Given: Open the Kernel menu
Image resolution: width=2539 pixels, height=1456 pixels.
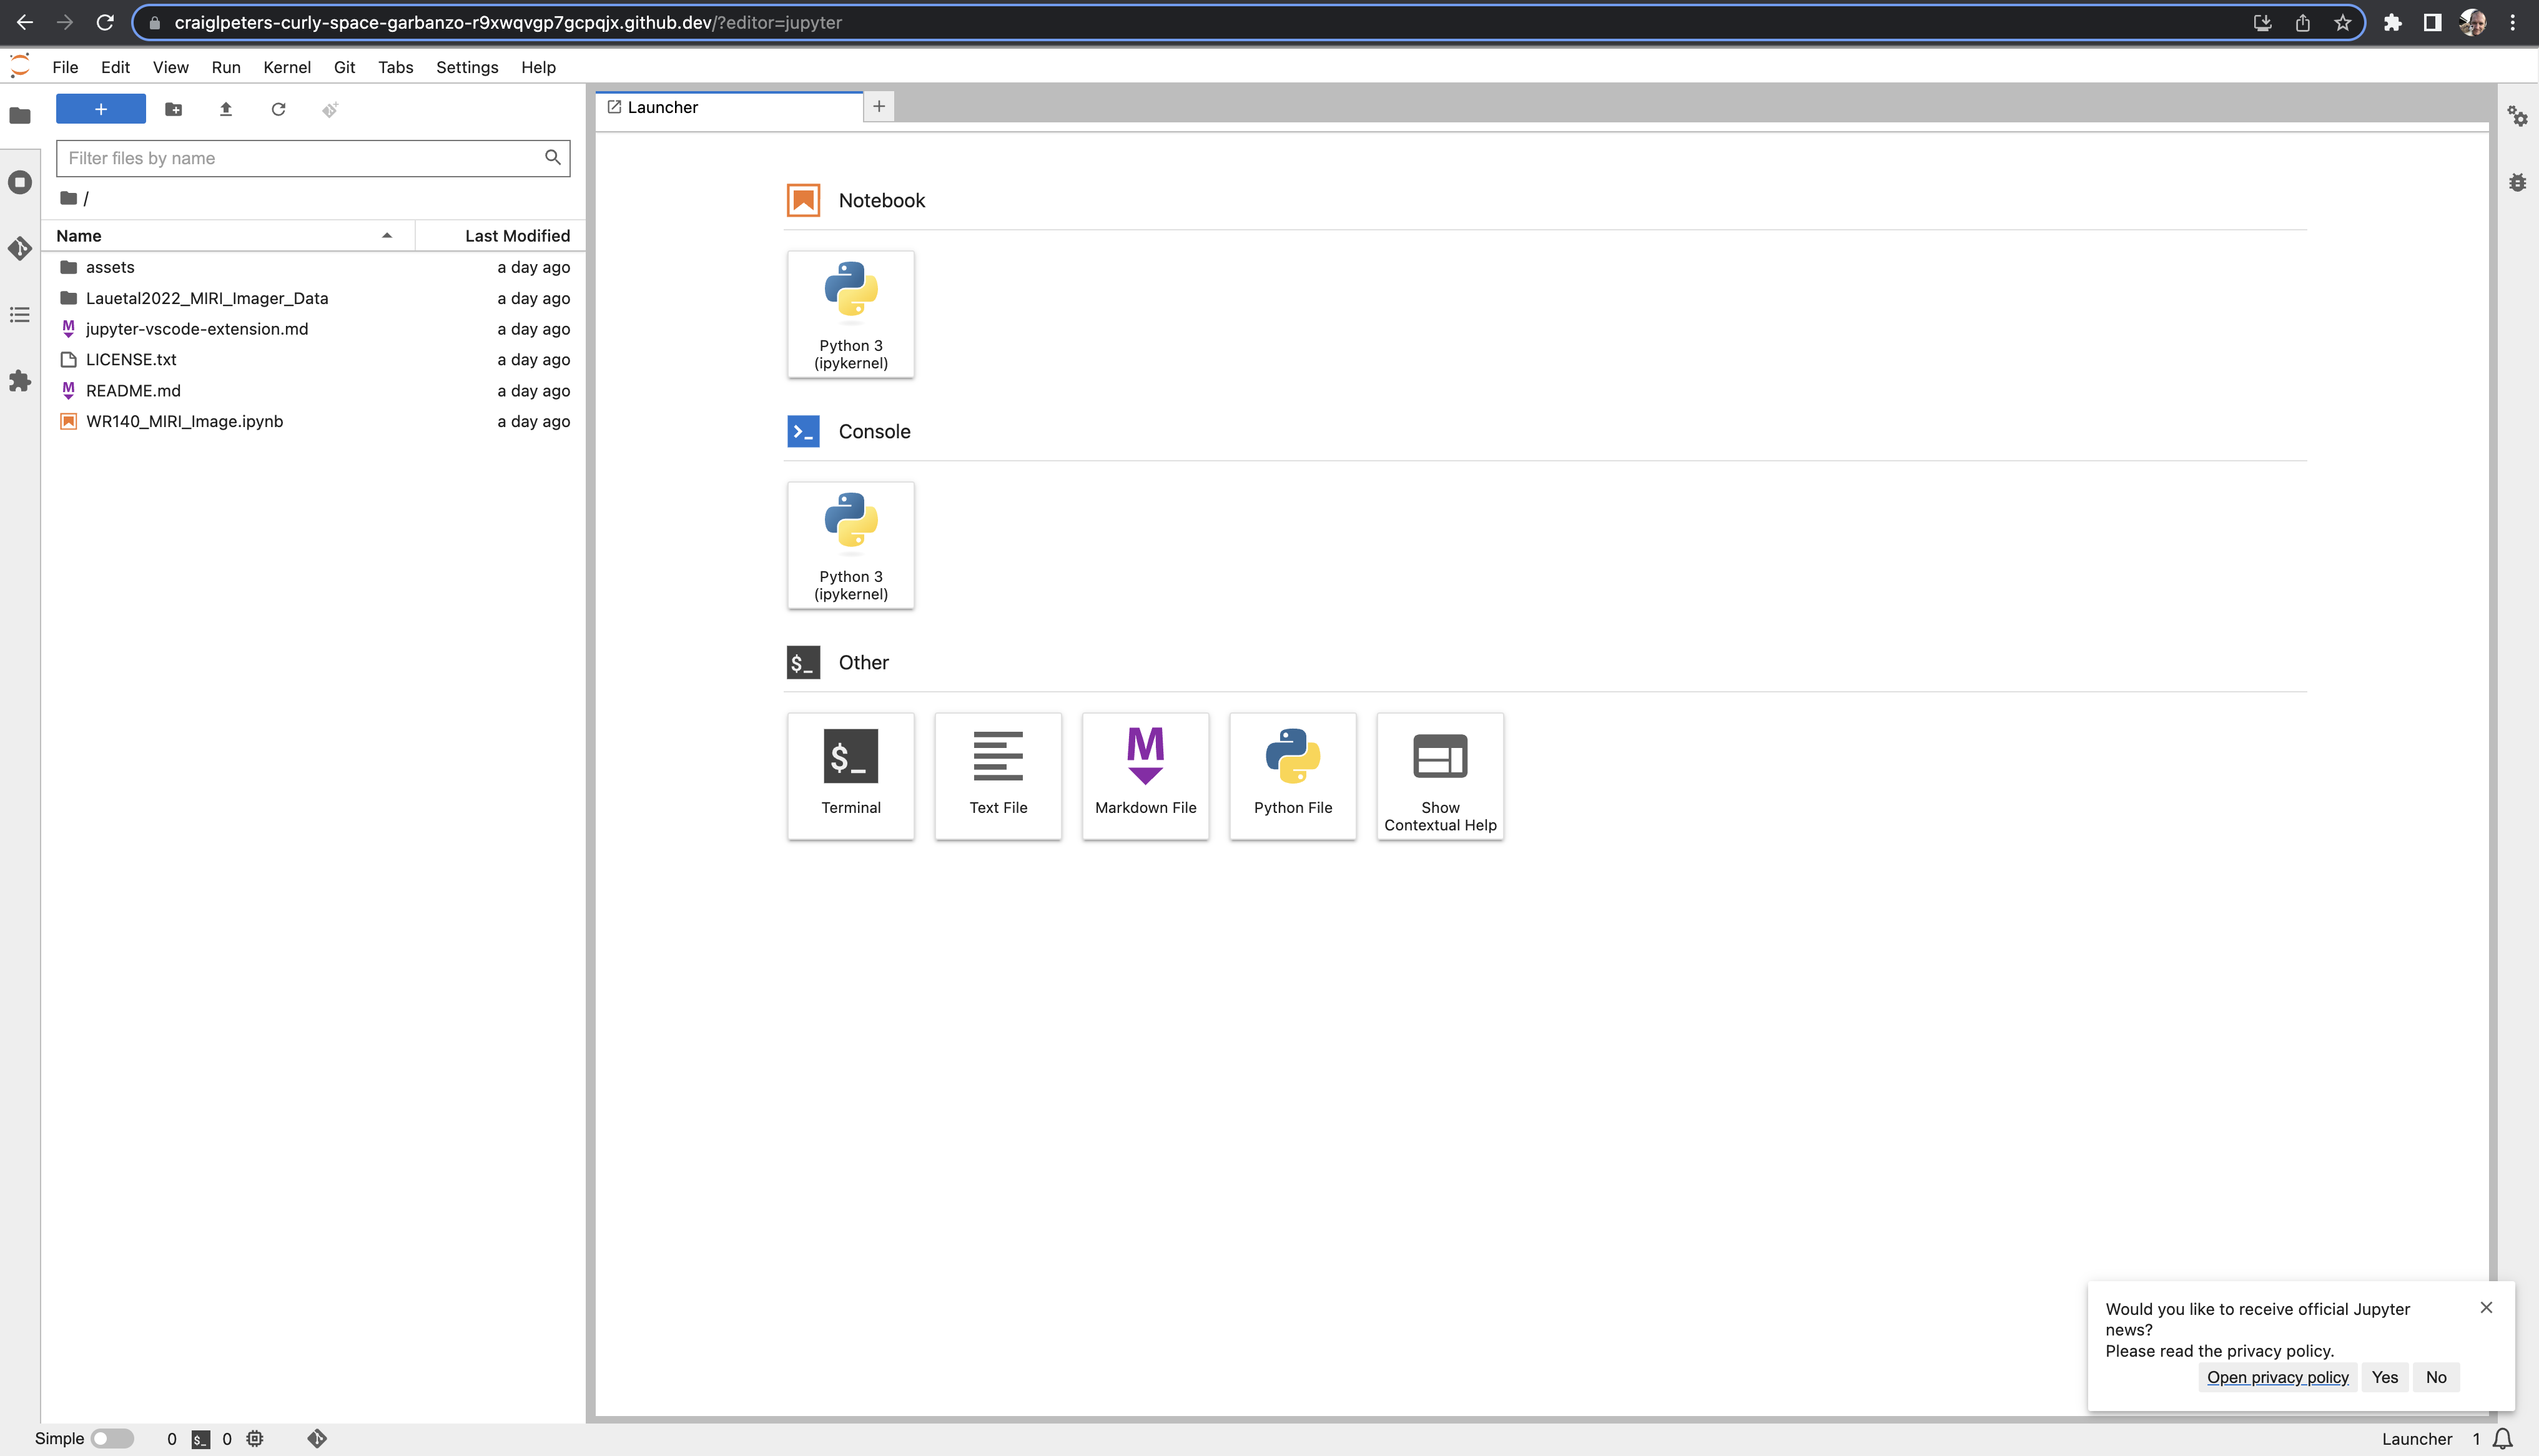Looking at the screenshot, I should pos(286,67).
